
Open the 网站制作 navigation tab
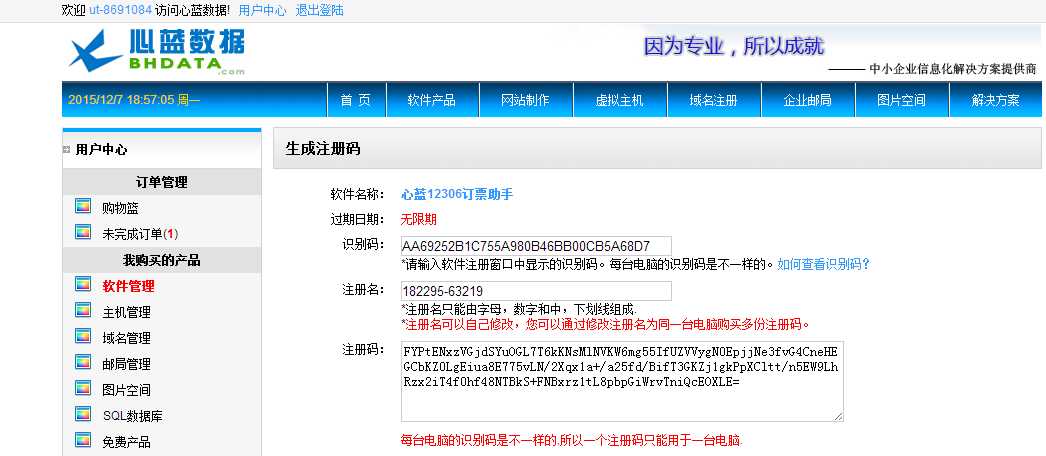tap(526, 100)
